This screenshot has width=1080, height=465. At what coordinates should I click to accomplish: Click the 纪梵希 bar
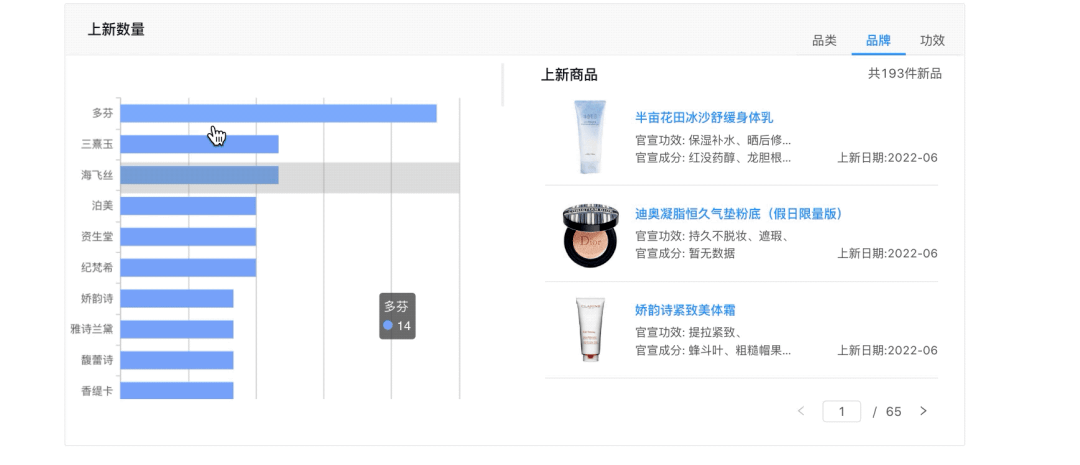pos(188,268)
